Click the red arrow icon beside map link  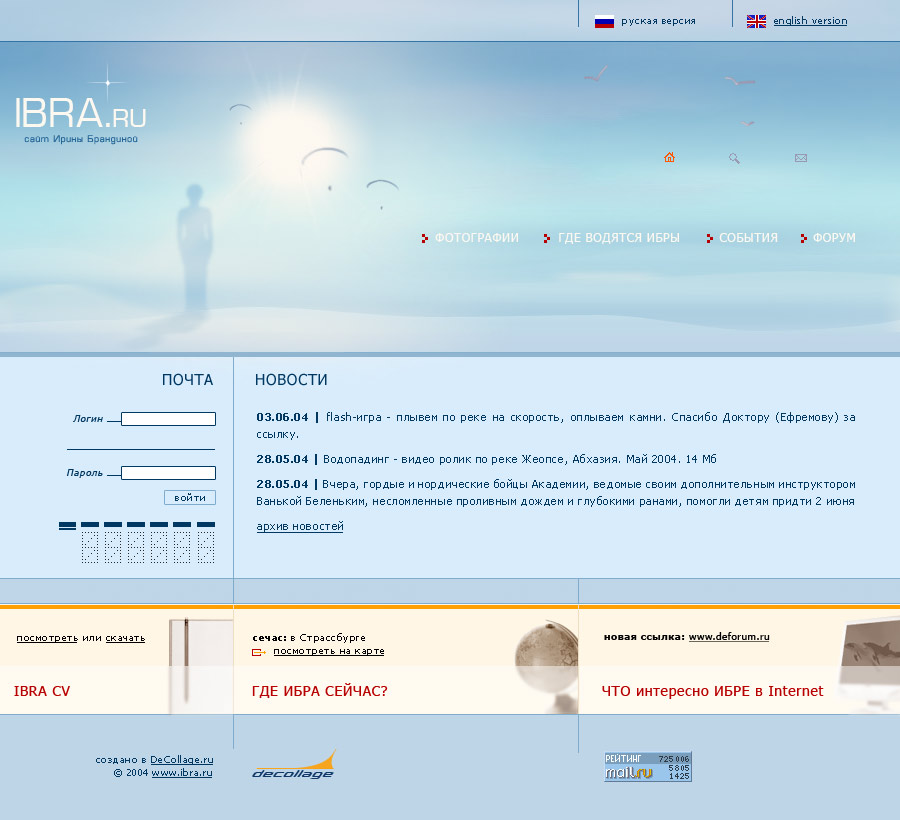(259, 652)
